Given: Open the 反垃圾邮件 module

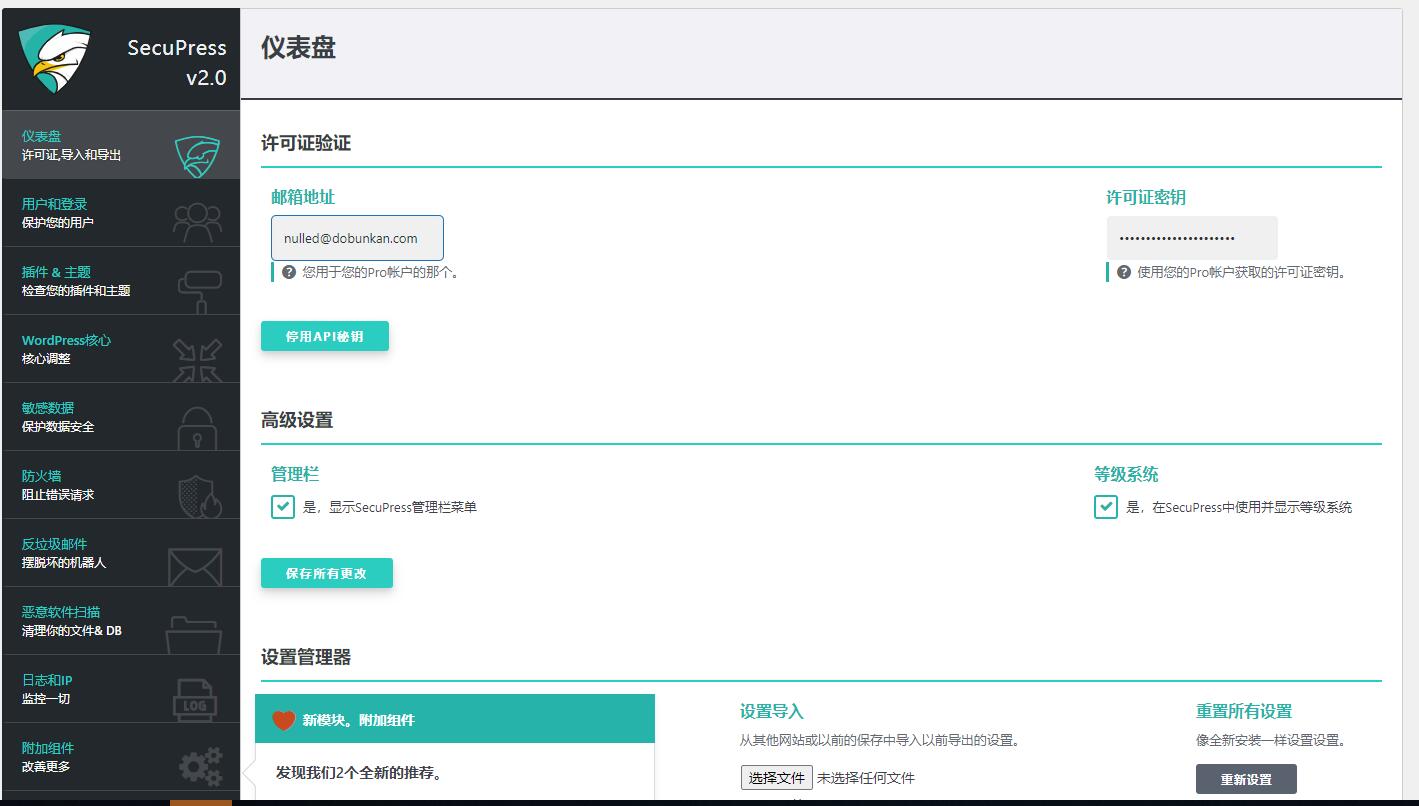Looking at the screenshot, I should coord(121,553).
